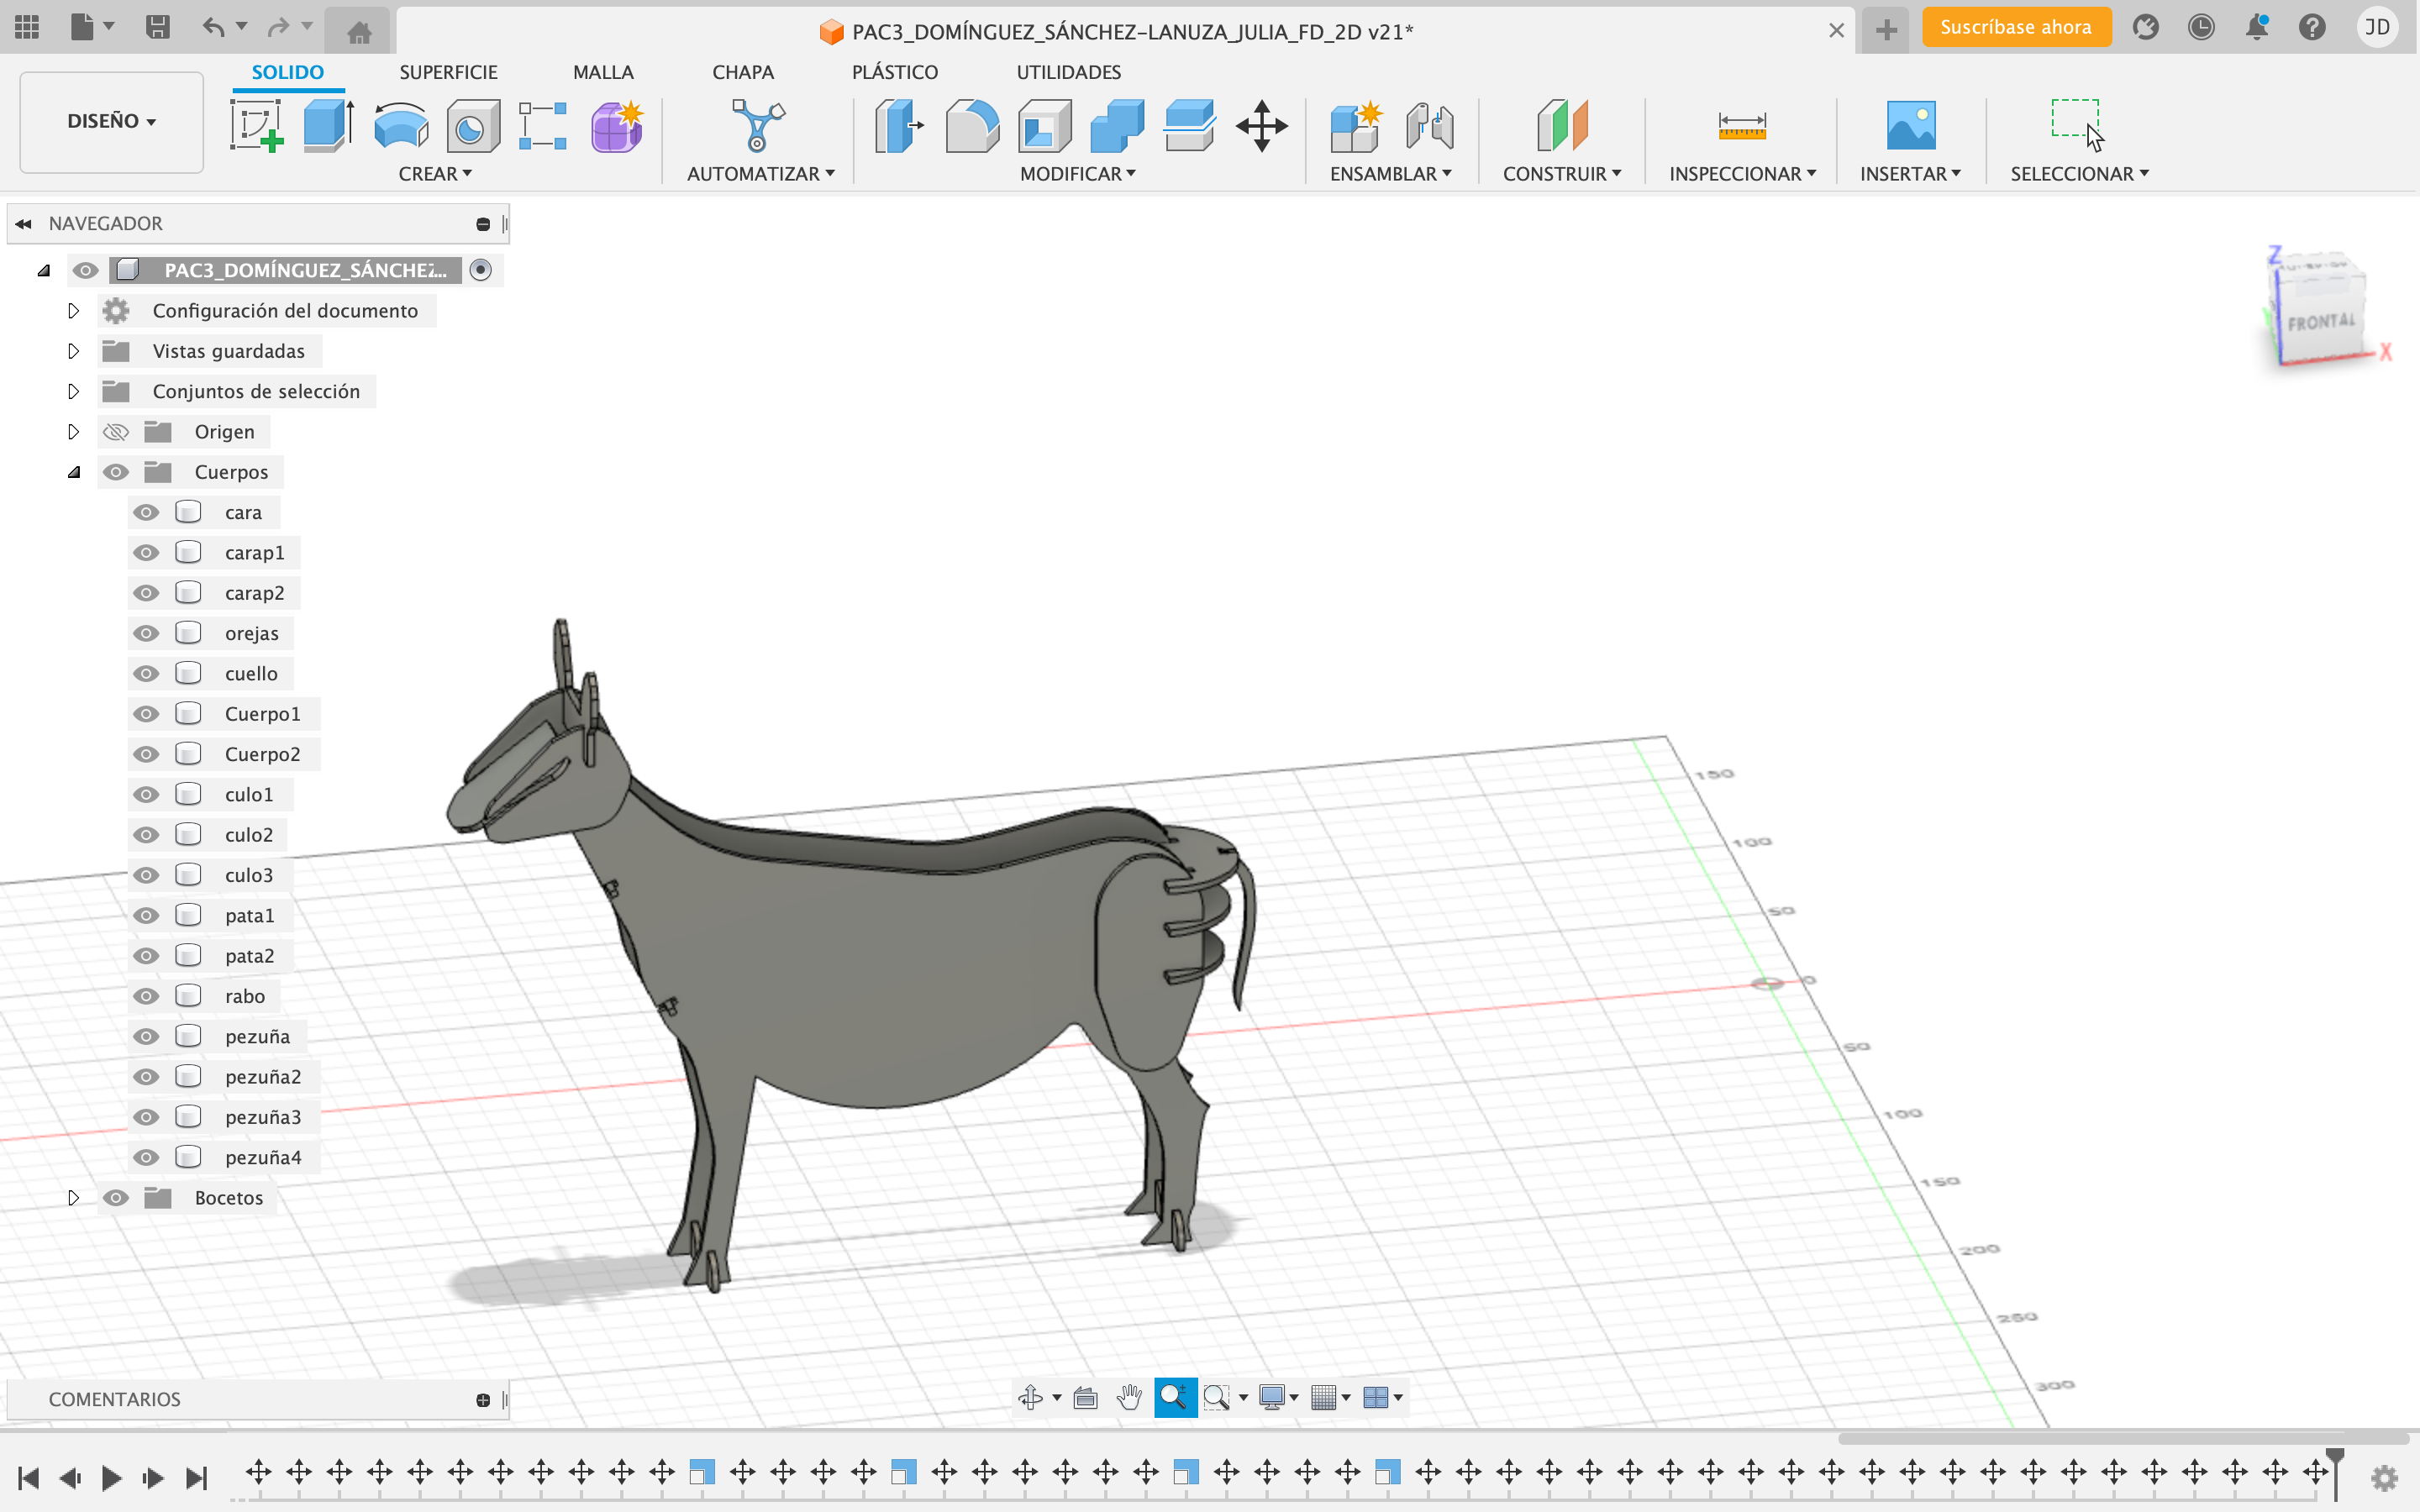Select the Joint tool

[x=1429, y=126]
